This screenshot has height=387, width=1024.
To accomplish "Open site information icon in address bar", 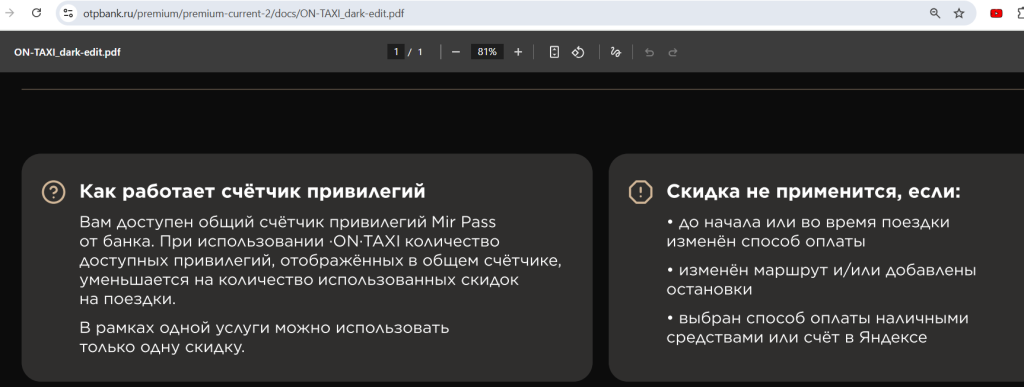I will coord(69,13).
